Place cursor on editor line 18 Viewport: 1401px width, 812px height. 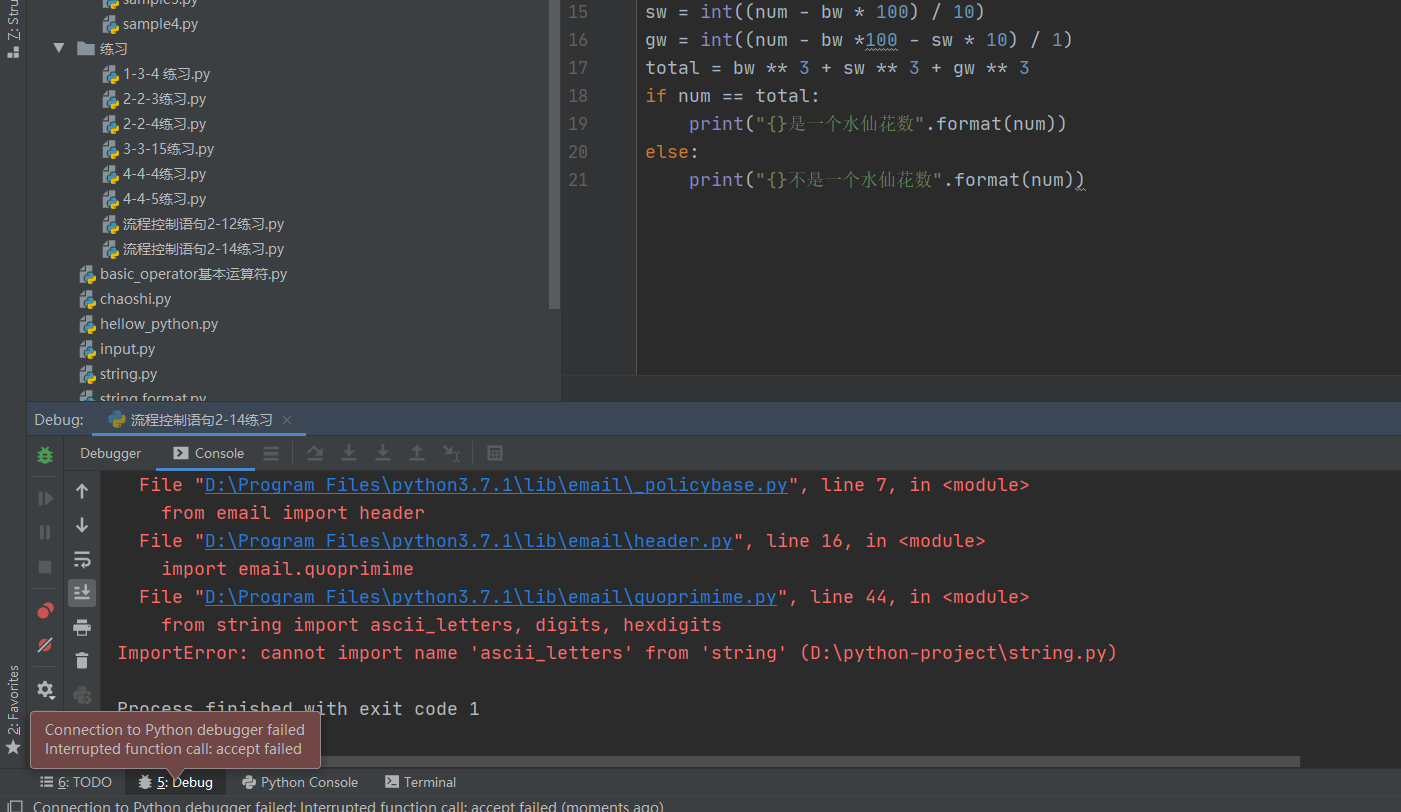coord(733,96)
